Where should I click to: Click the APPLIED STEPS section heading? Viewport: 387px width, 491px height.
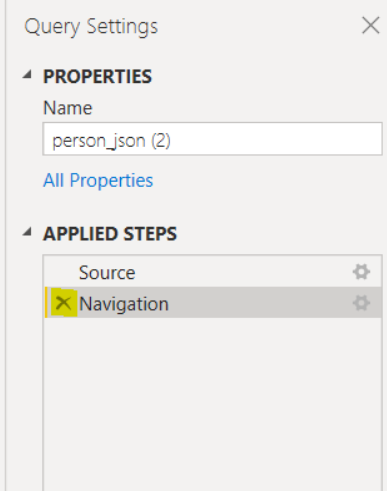pyautogui.click(x=110, y=234)
